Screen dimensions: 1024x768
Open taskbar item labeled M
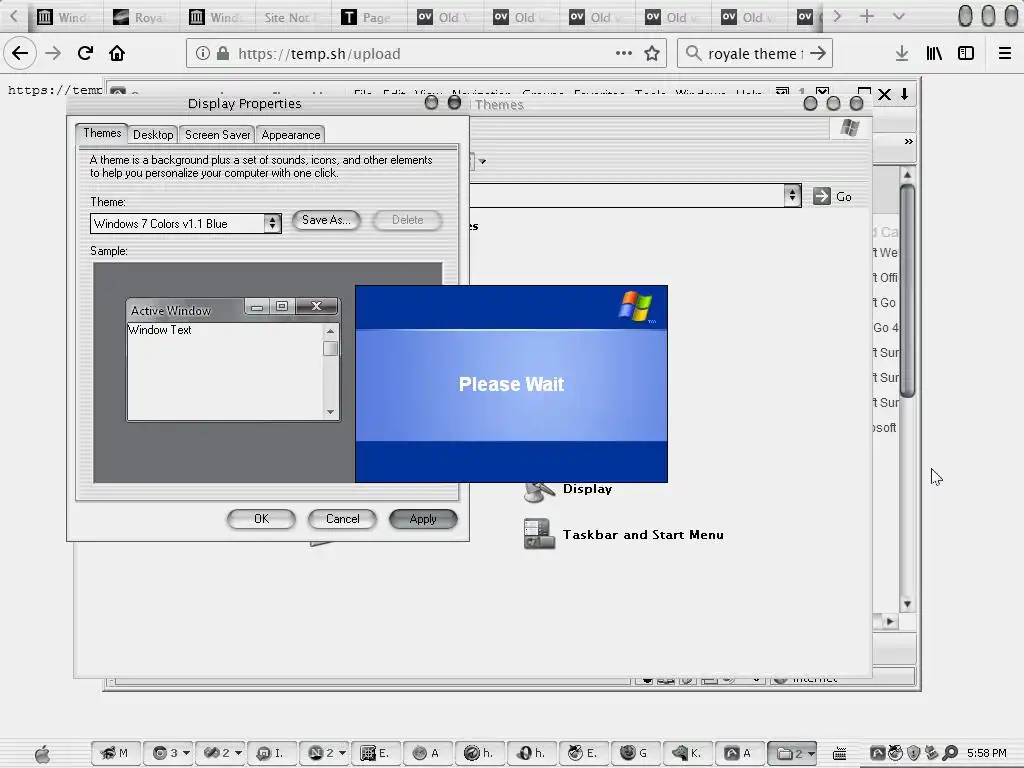(x=115, y=753)
